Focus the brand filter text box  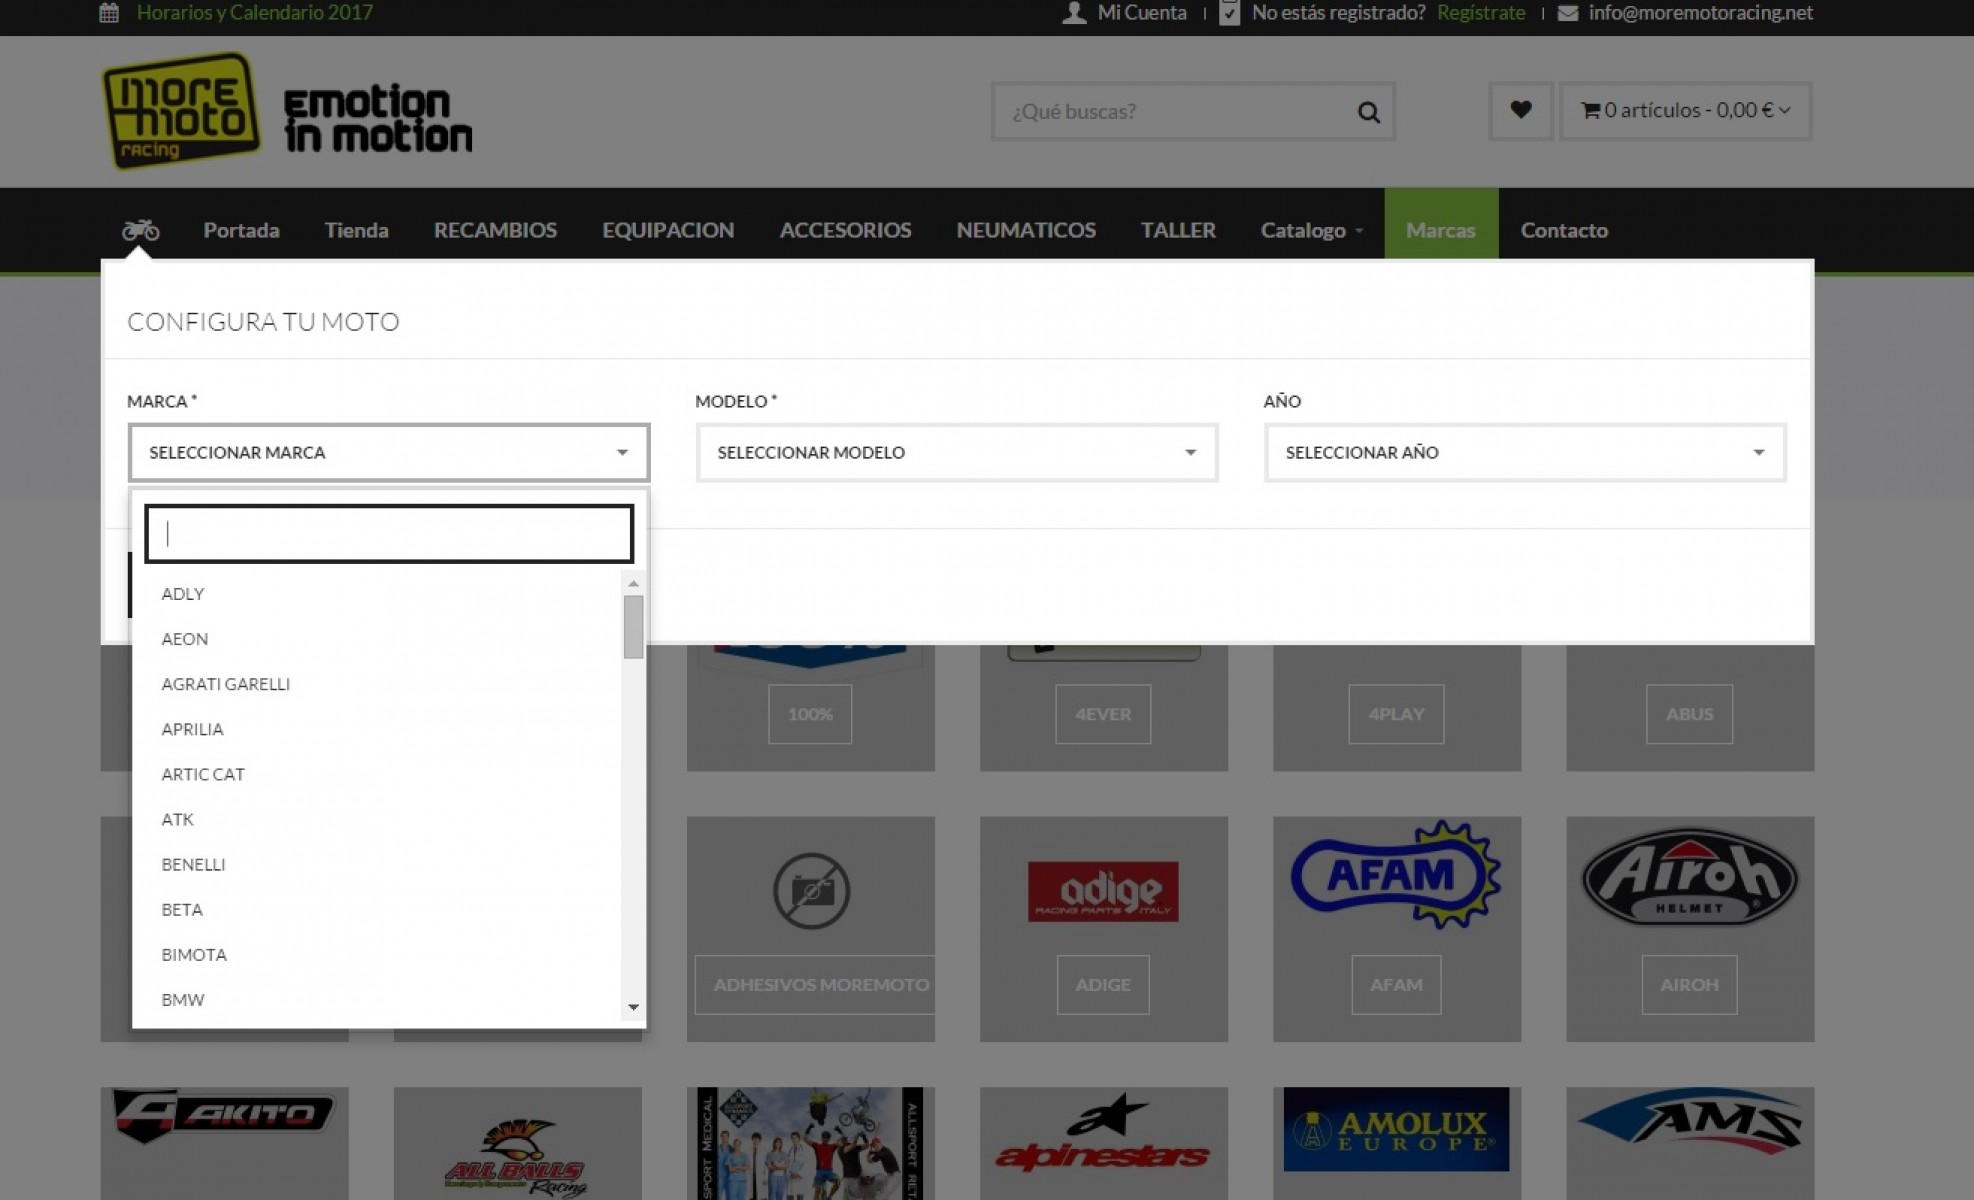point(389,533)
